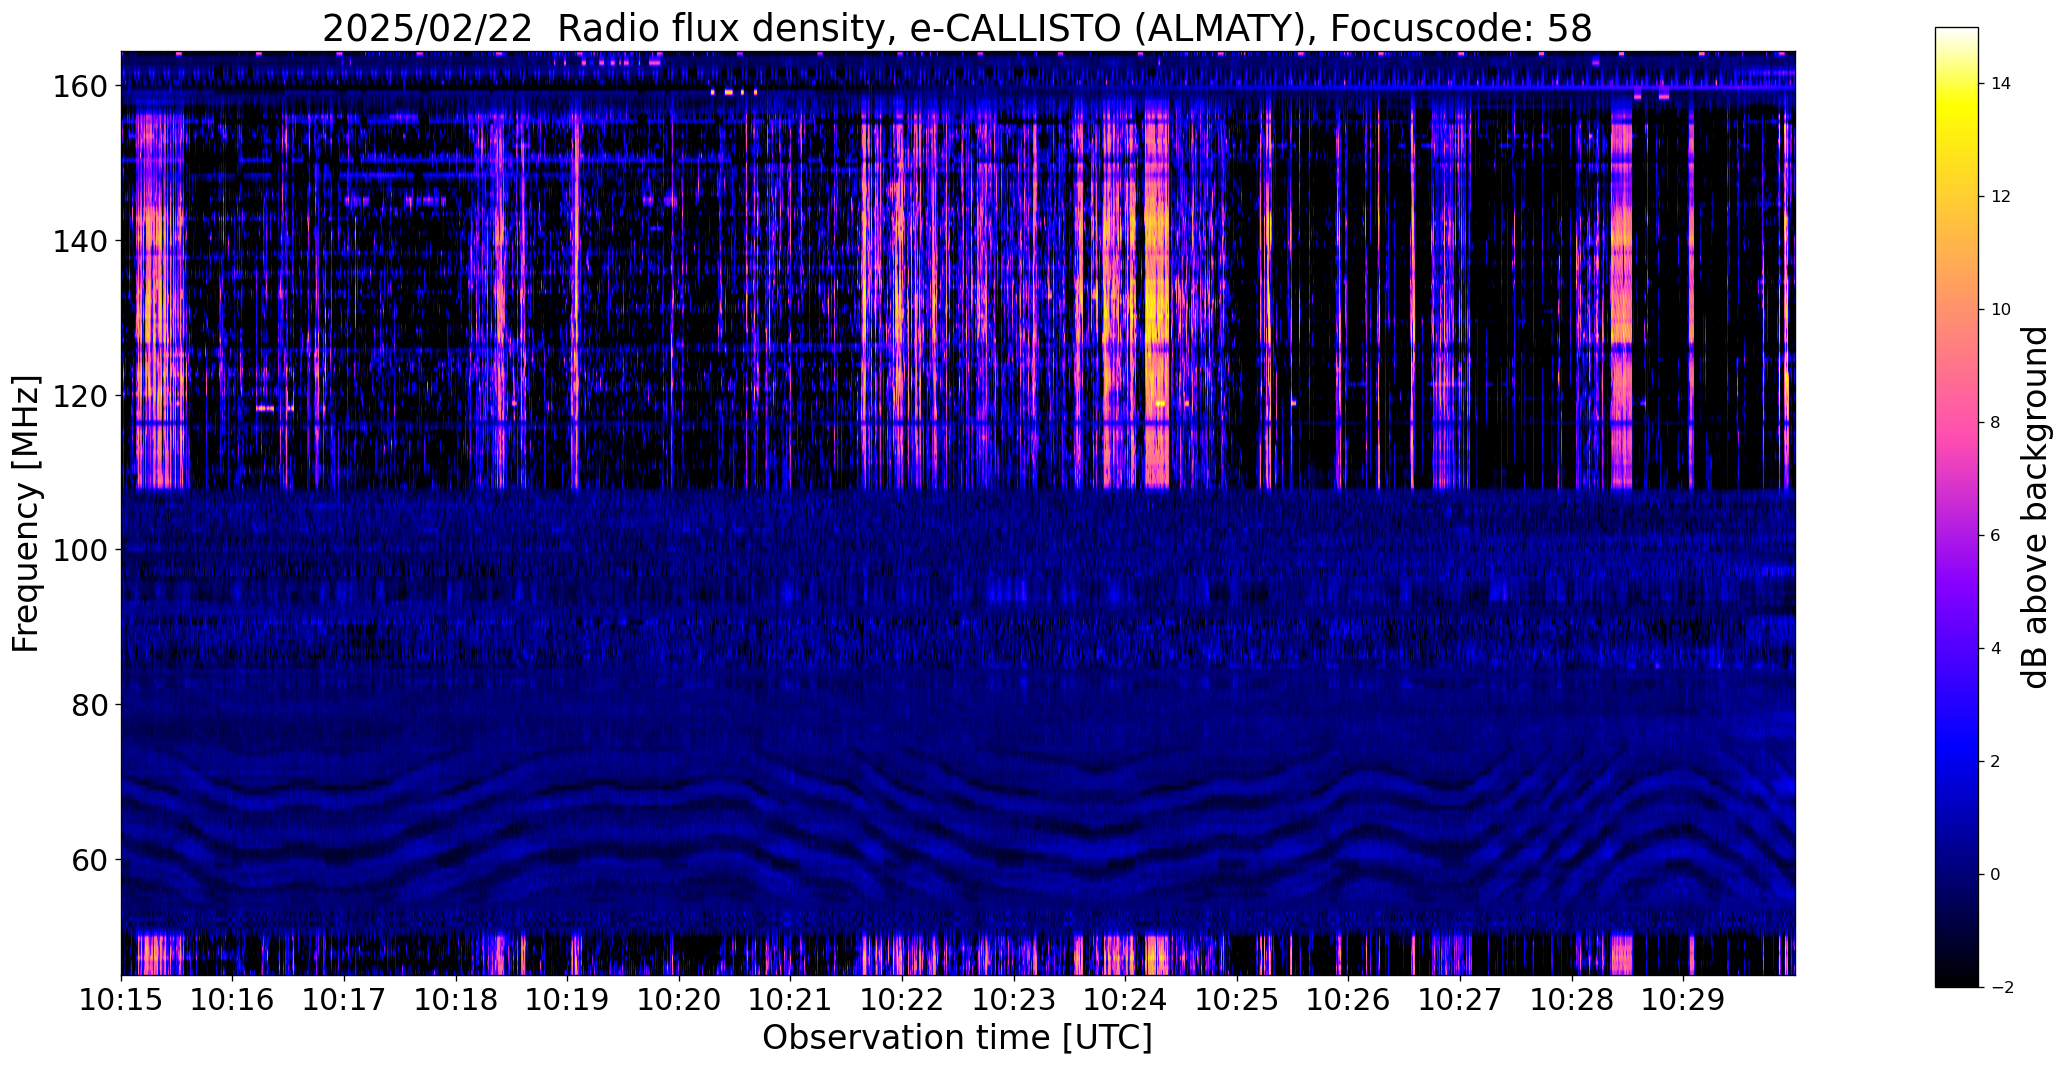The width and height of the screenshot is (2066, 1067).
Task: Click the 10:17 time tick label
Action: click(x=344, y=998)
